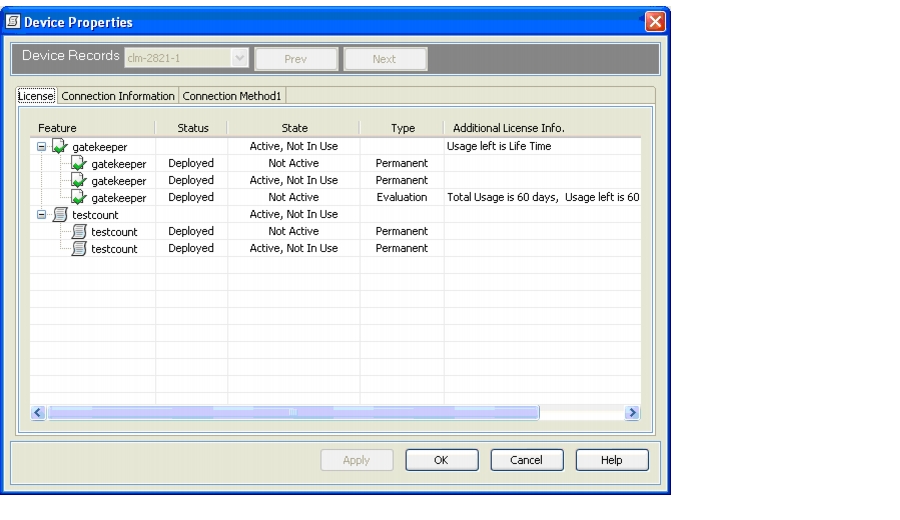The image size is (900, 520).
Task: Click the horizontal scrollbar thumb
Action: coord(293,412)
